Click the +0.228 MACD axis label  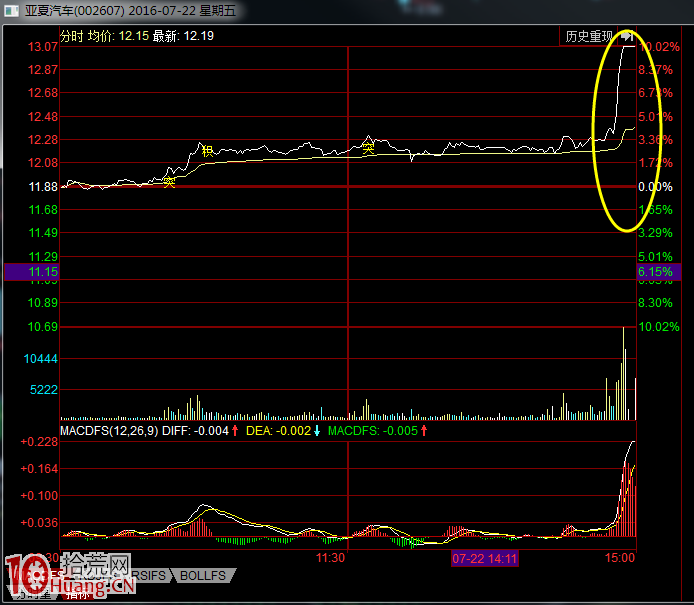[39, 442]
